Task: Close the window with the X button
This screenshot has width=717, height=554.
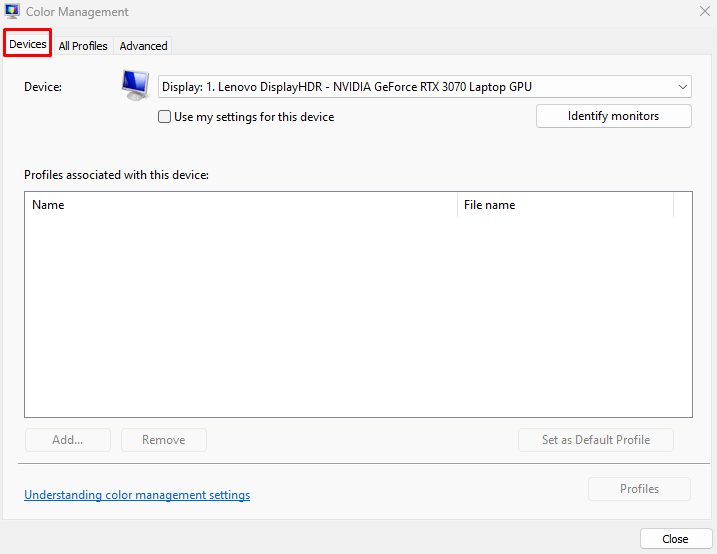Action: point(704,12)
